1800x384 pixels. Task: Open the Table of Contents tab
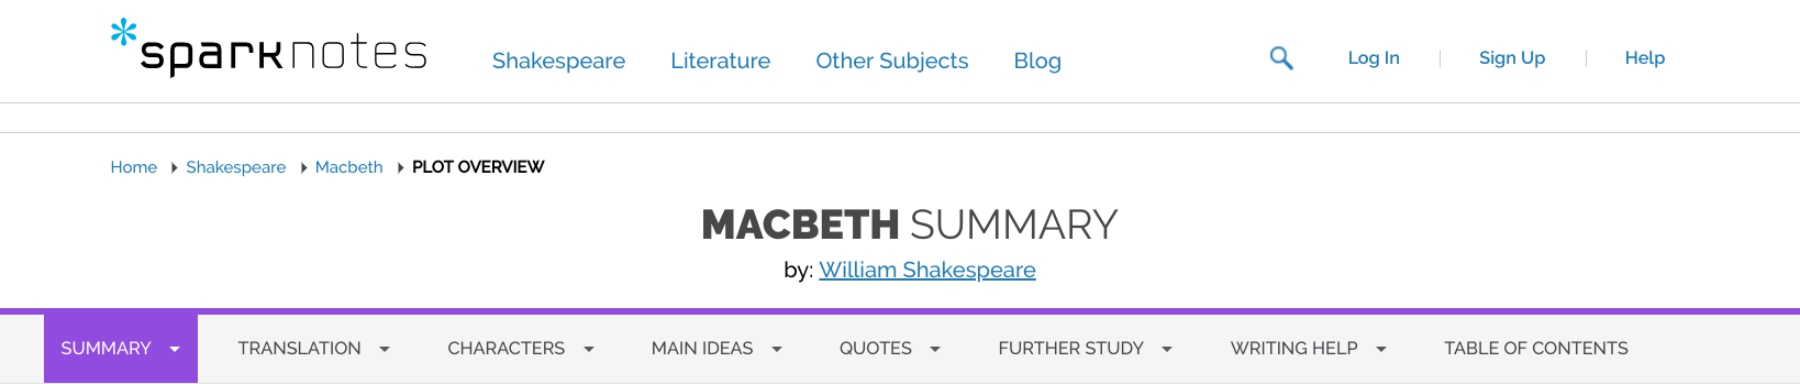click(1536, 348)
